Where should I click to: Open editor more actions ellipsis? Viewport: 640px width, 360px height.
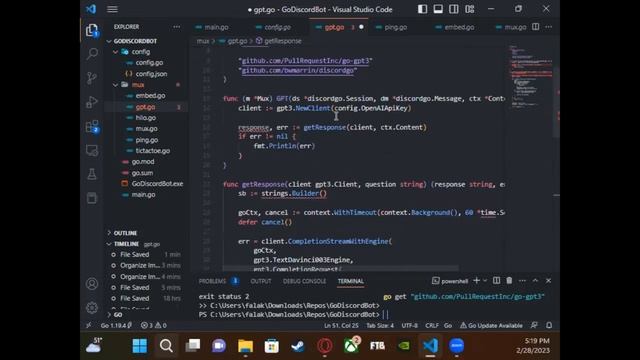point(549,27)
